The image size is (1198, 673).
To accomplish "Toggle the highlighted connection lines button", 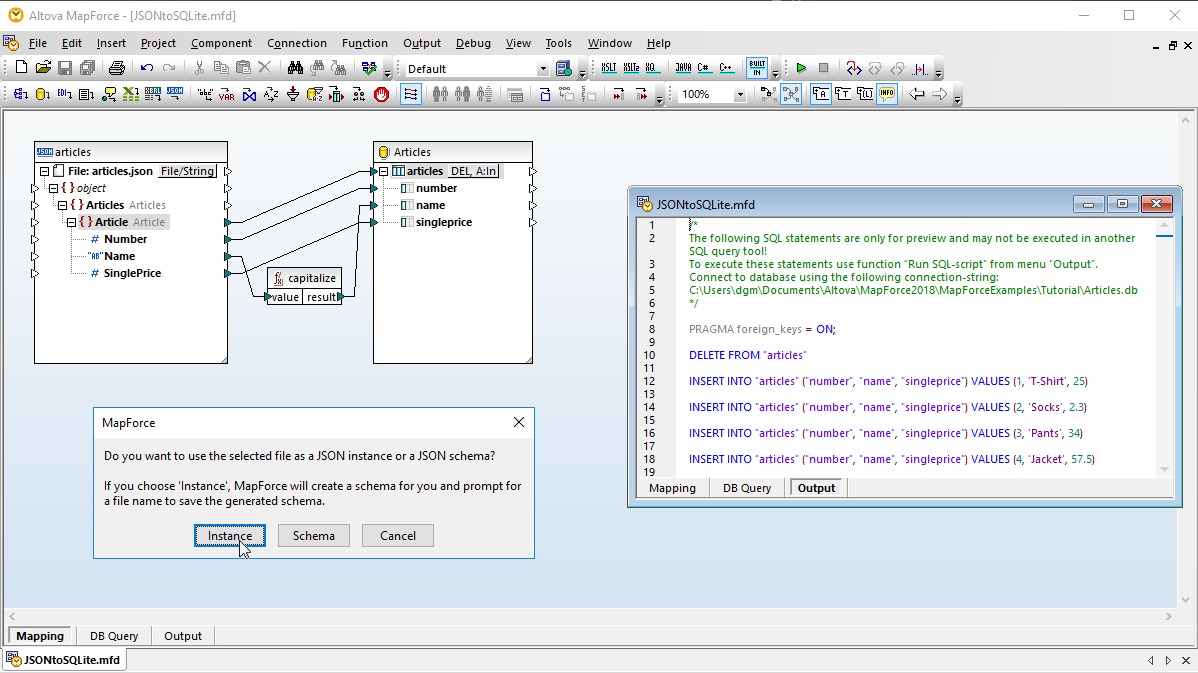I will (791, 94).
